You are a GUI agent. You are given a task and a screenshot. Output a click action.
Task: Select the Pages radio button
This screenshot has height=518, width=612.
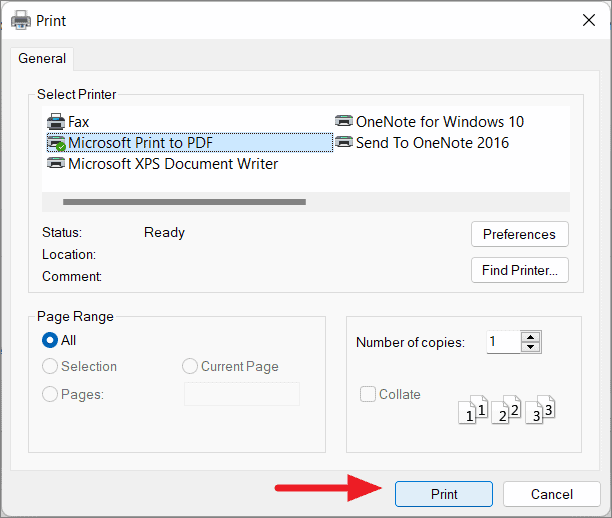pyautogui.click(x=50, y=394)
